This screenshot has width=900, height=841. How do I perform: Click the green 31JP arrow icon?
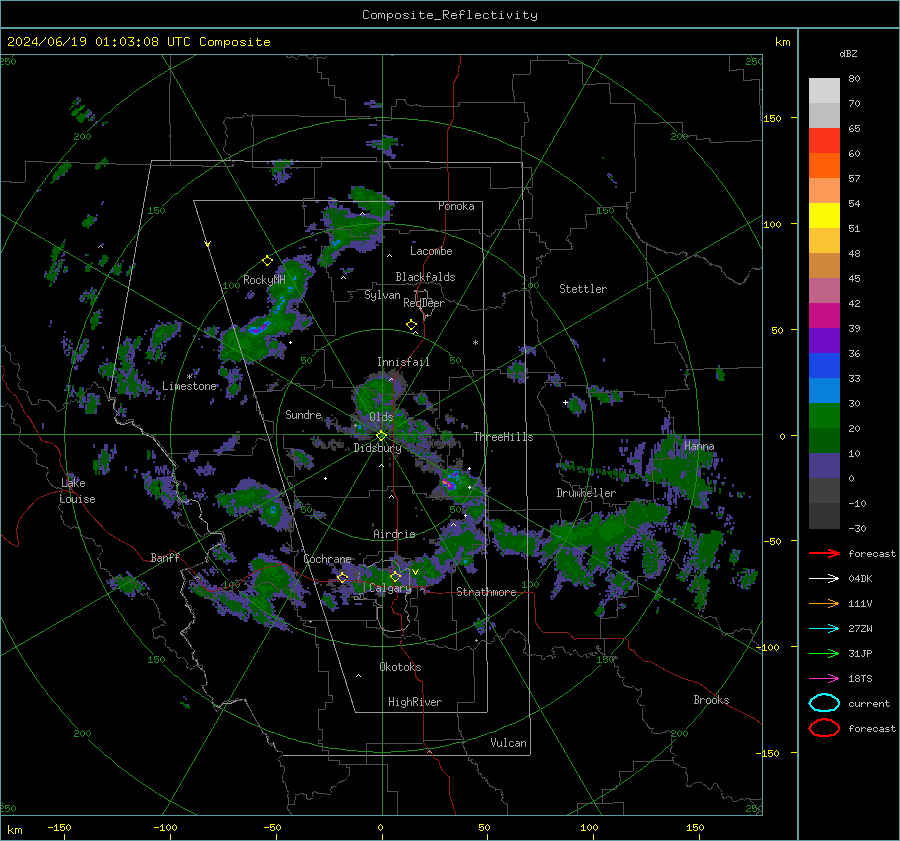pyautogui.click(x=824, y=653)
